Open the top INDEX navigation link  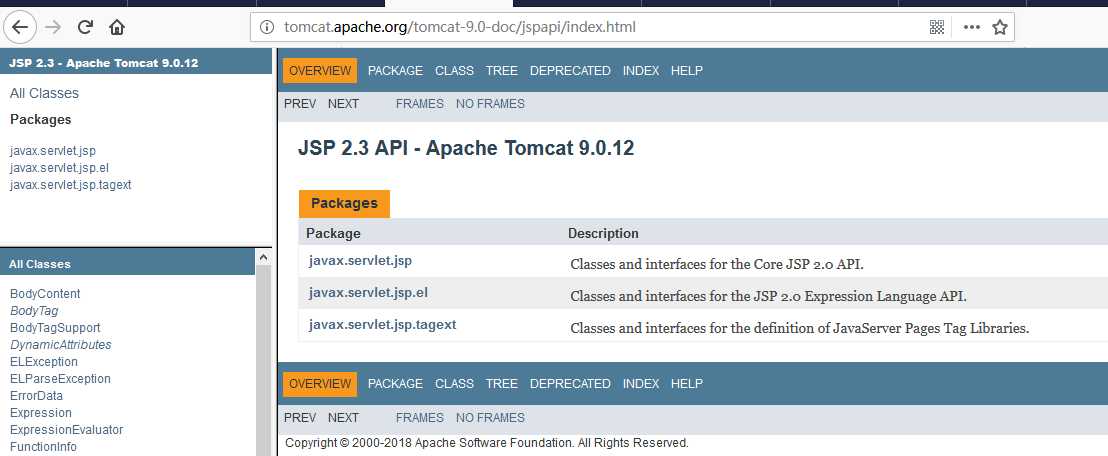[x=641, y=71]
